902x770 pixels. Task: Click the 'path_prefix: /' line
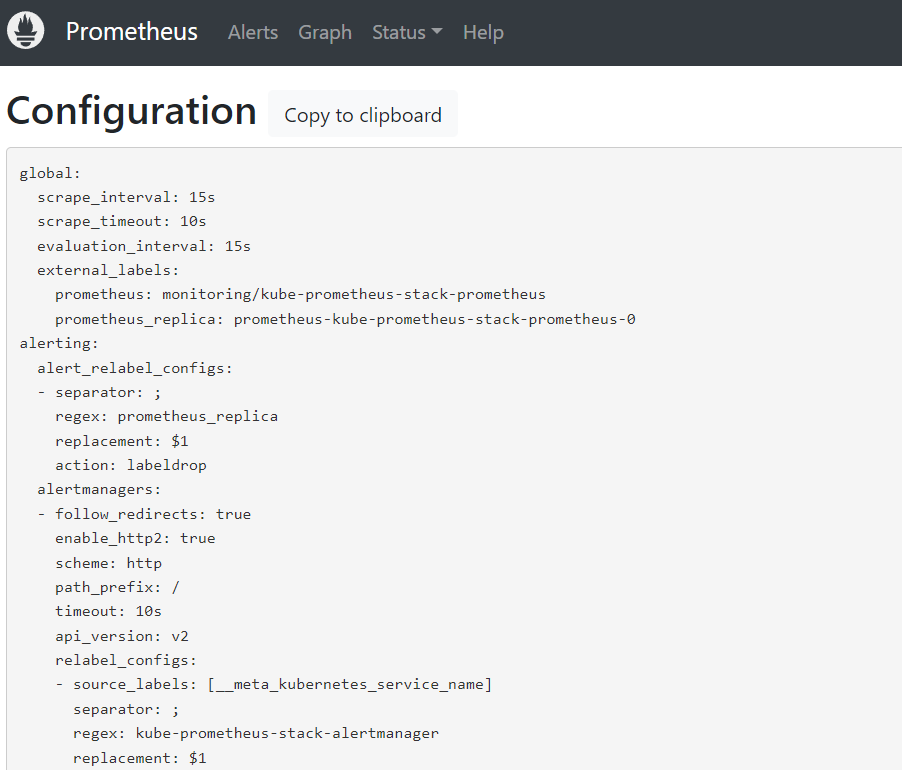point(117,587)
